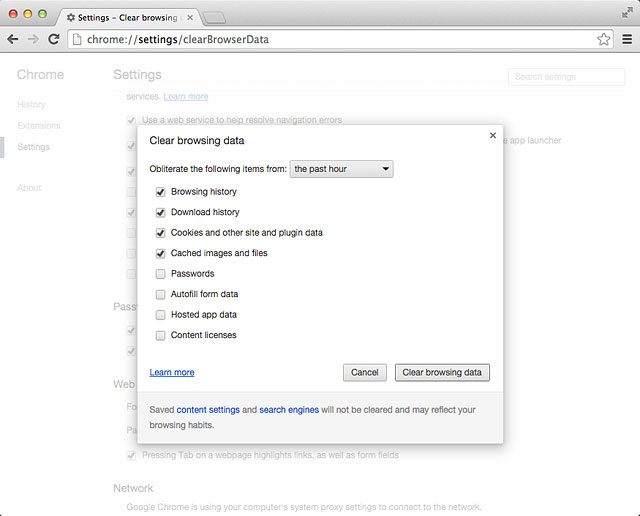Uncheck the Browsing history checkbox
This screenshot has height=516, width=640.
(160, 192)
